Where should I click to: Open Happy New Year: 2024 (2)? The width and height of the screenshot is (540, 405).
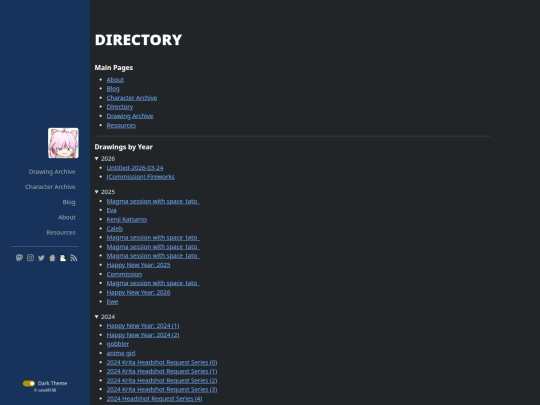pos(143,335)
